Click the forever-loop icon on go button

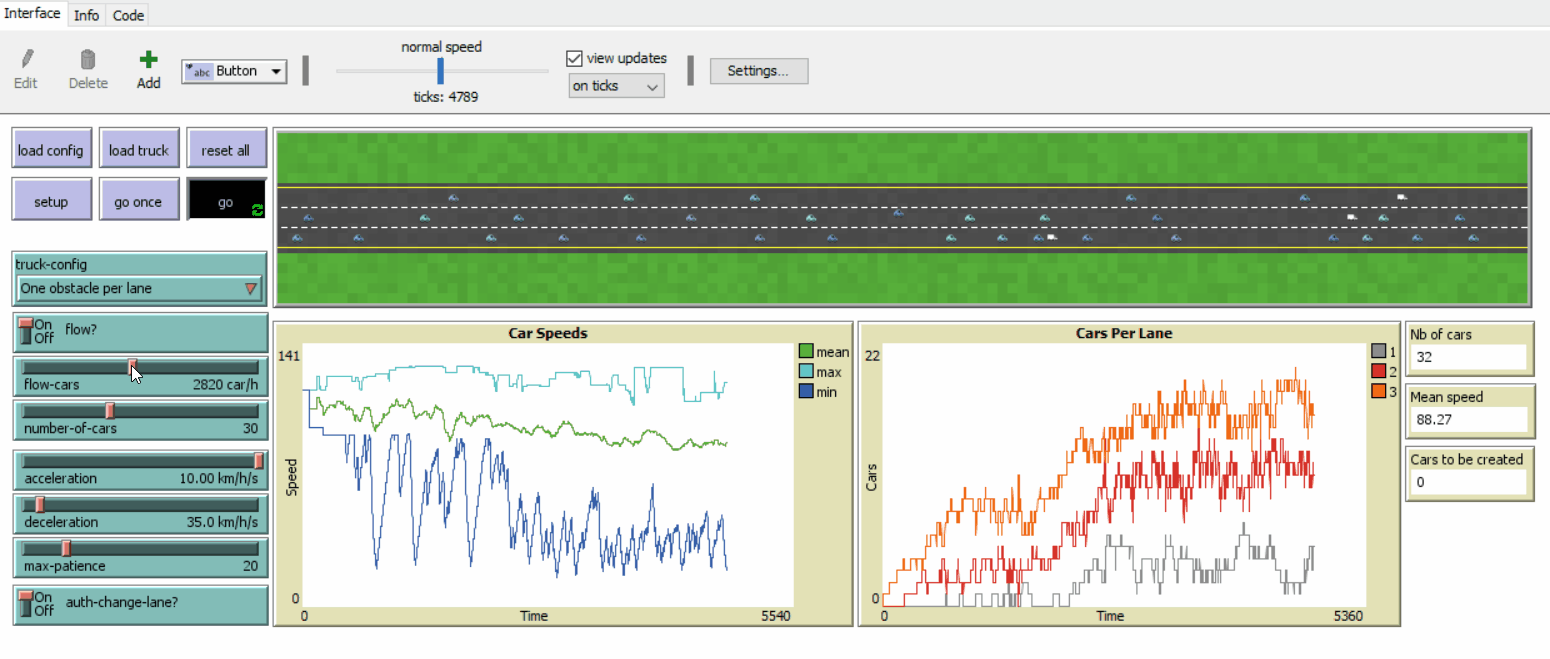pos(257,209)
